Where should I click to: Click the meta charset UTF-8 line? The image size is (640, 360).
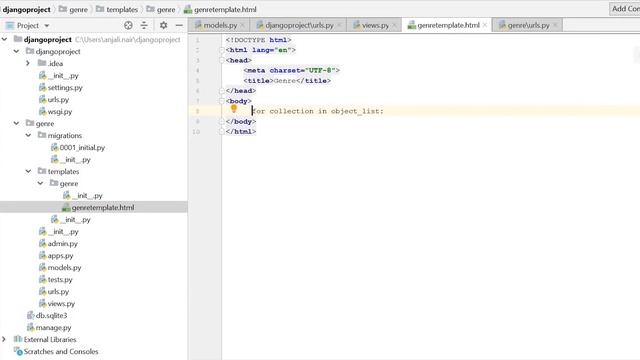291,71
